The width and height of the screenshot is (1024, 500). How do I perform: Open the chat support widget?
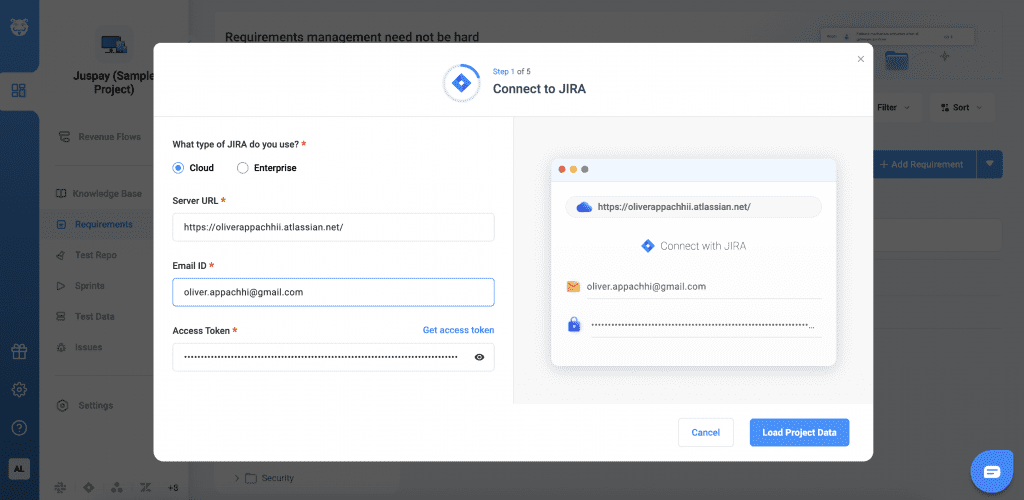pos(991,472)
